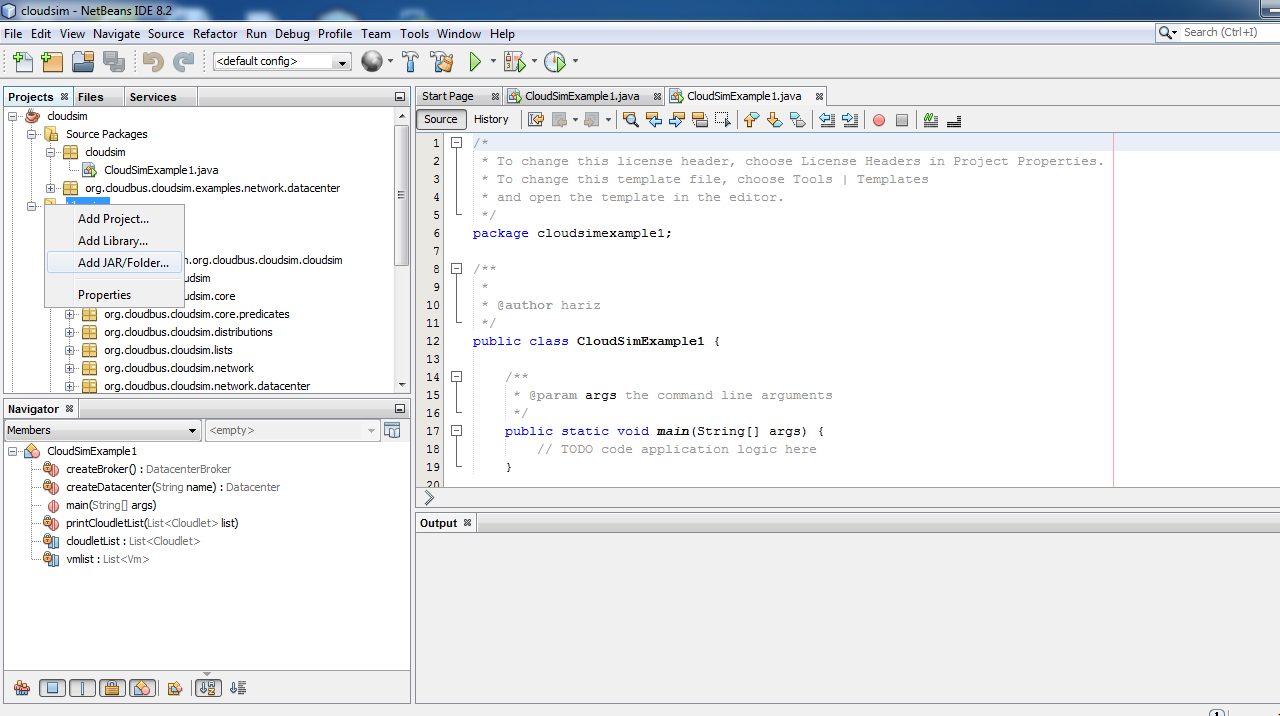This screenshot has height=716, width=1280.
Task: Start macro recording with the red circle
Action: coord(879,120)
